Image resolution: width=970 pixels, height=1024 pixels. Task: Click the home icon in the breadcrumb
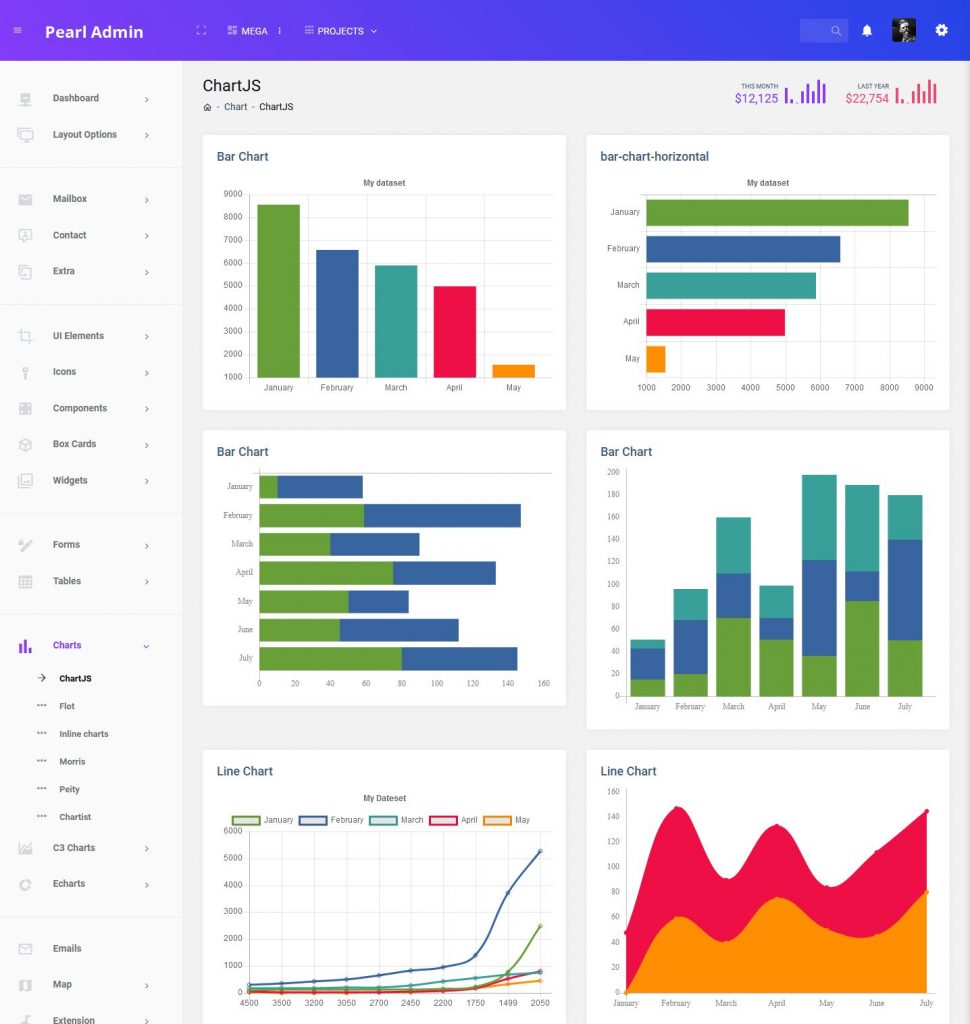click(206, 107)
